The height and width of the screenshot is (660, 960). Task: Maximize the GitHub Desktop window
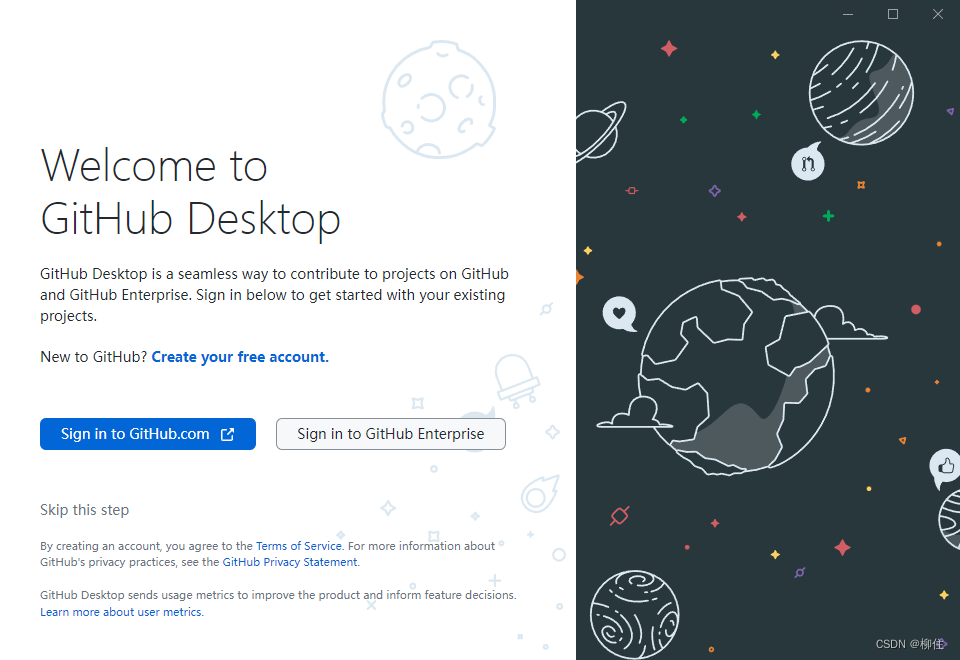tap(893, 14)
